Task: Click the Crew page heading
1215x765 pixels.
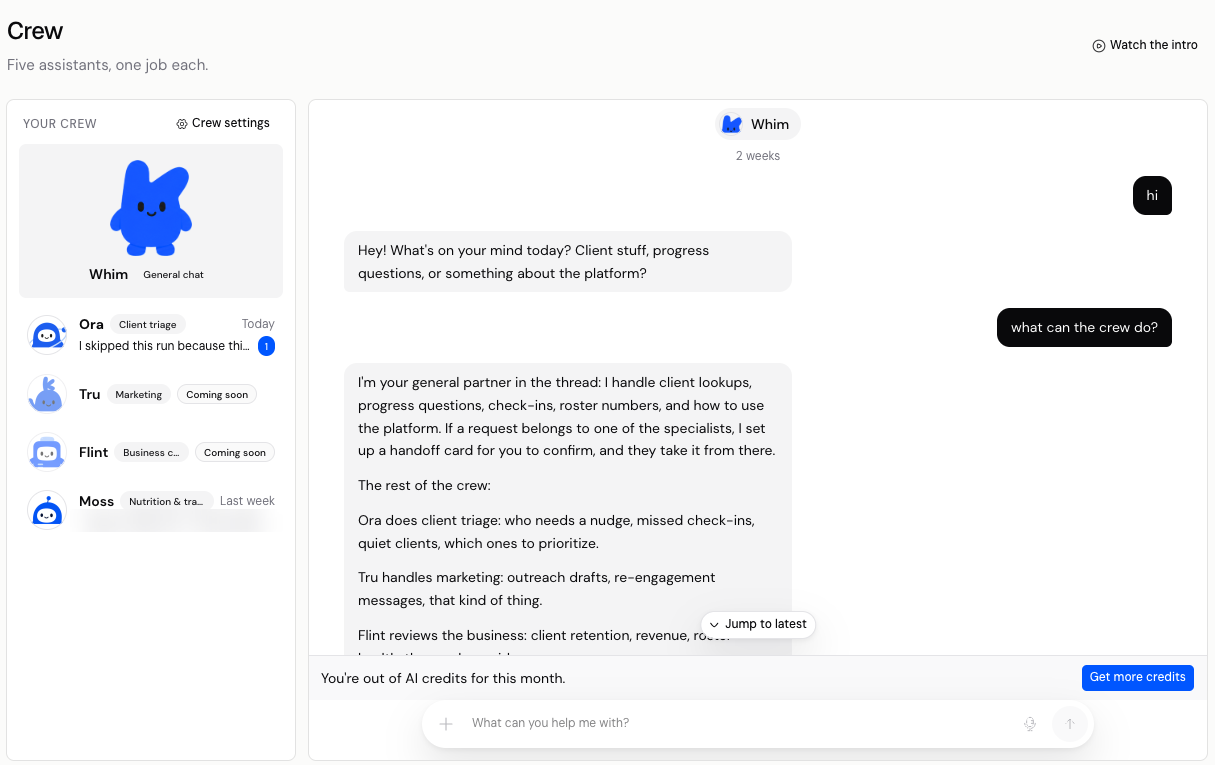Action: click(35, 31)
